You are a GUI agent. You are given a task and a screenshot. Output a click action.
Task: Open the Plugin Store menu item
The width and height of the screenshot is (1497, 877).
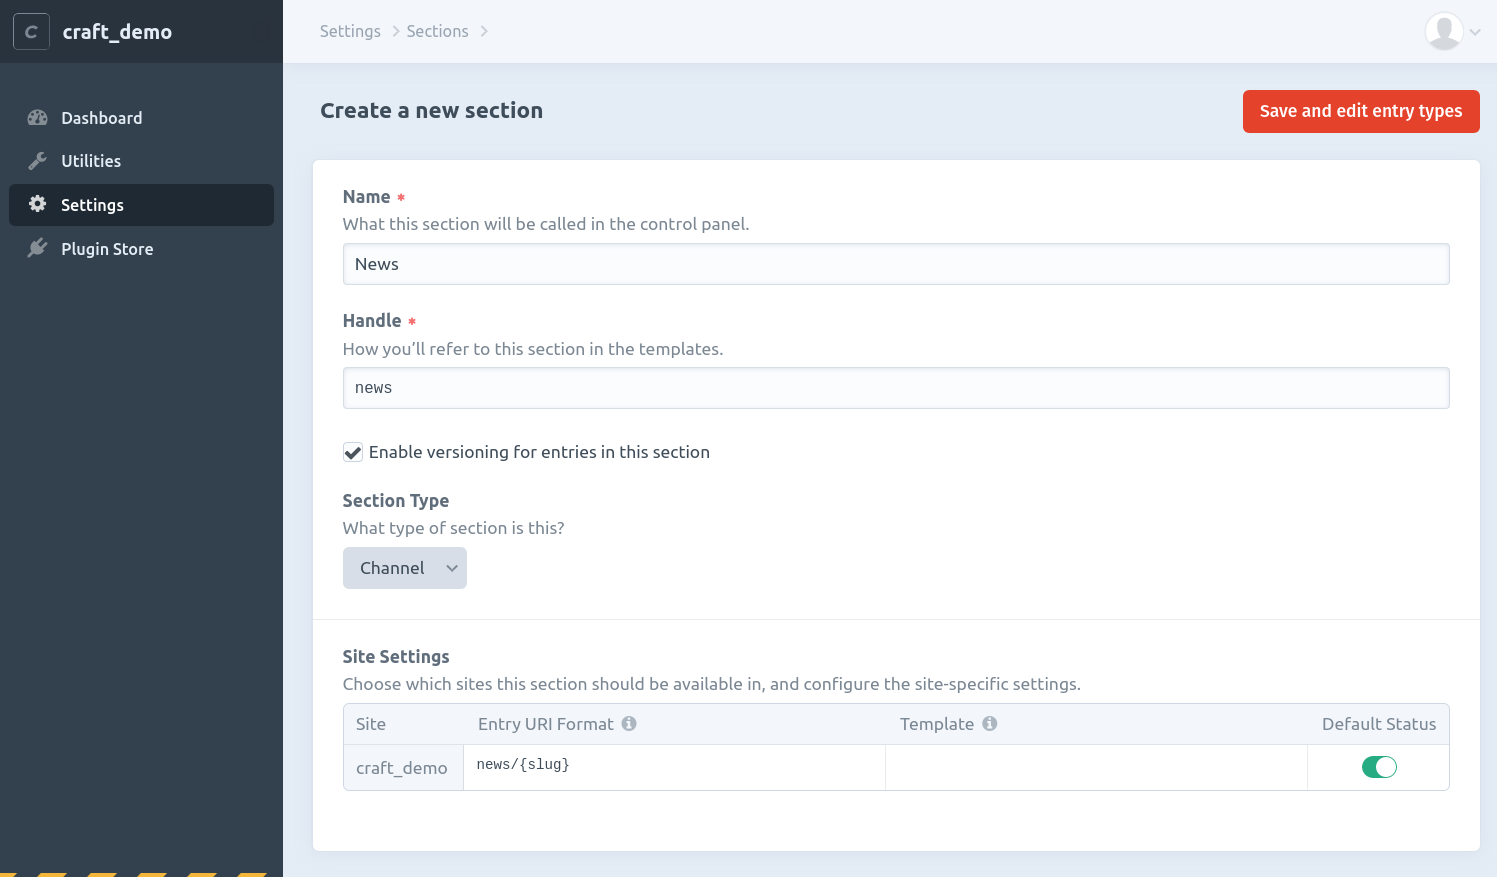tap(107, 249)
